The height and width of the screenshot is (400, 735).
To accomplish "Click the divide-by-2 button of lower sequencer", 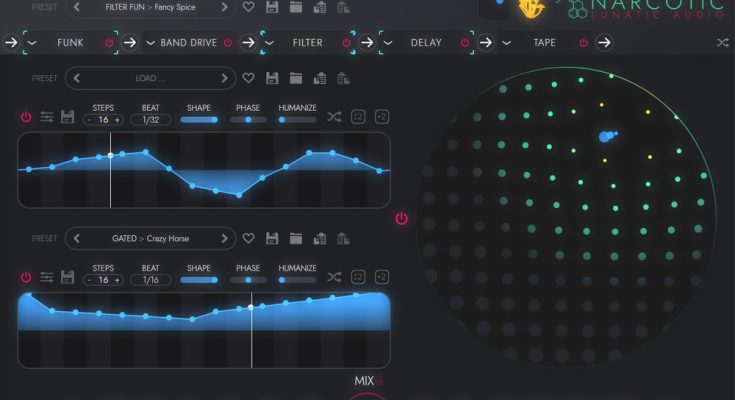I will (358, 277).
